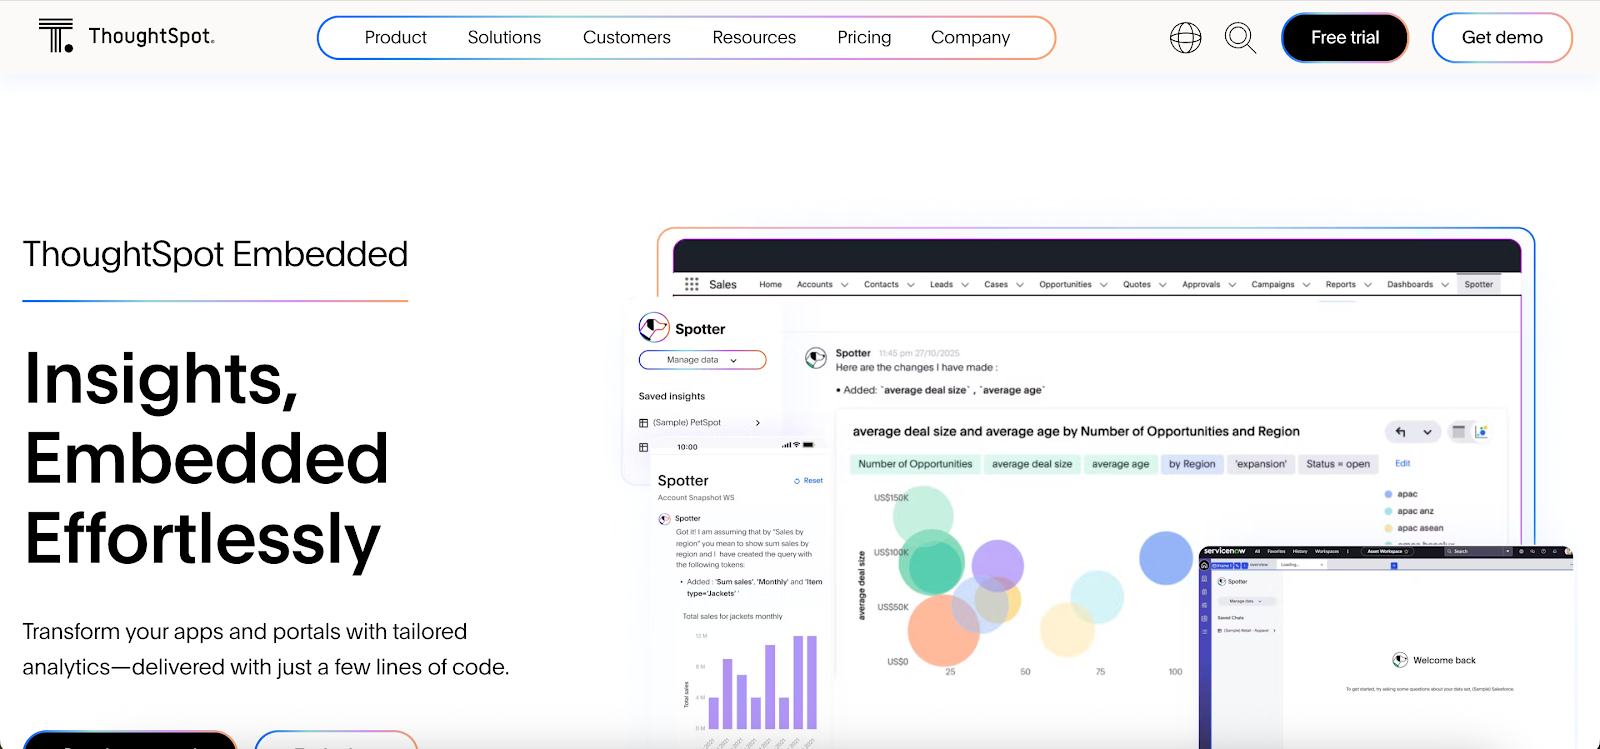Open the Product menu
The image size is (1600, 749).
click(x=395, y=38)
